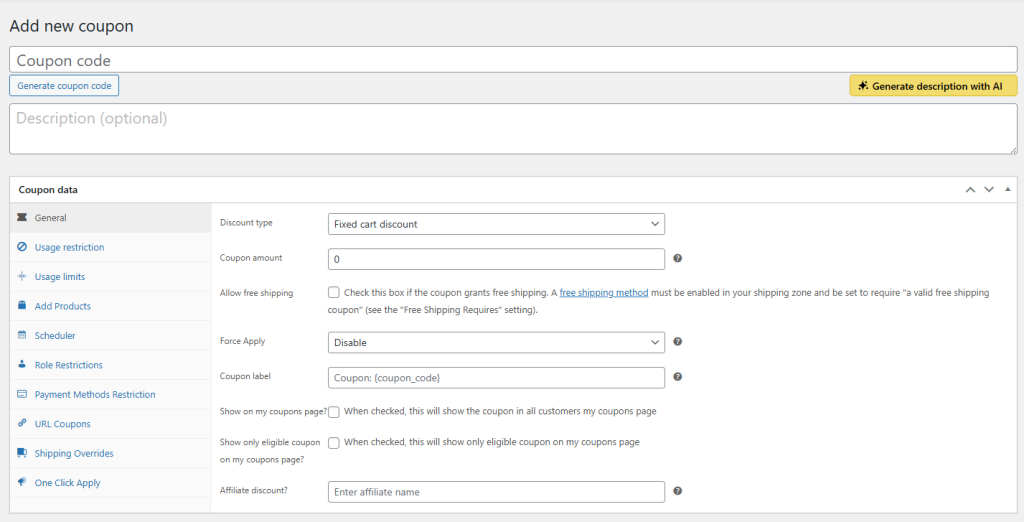This screenshot has height=522, width=1024.
Task: Click the One Click Apply megaphone icon
Action: pyautogui.click(x=22, y=482)
